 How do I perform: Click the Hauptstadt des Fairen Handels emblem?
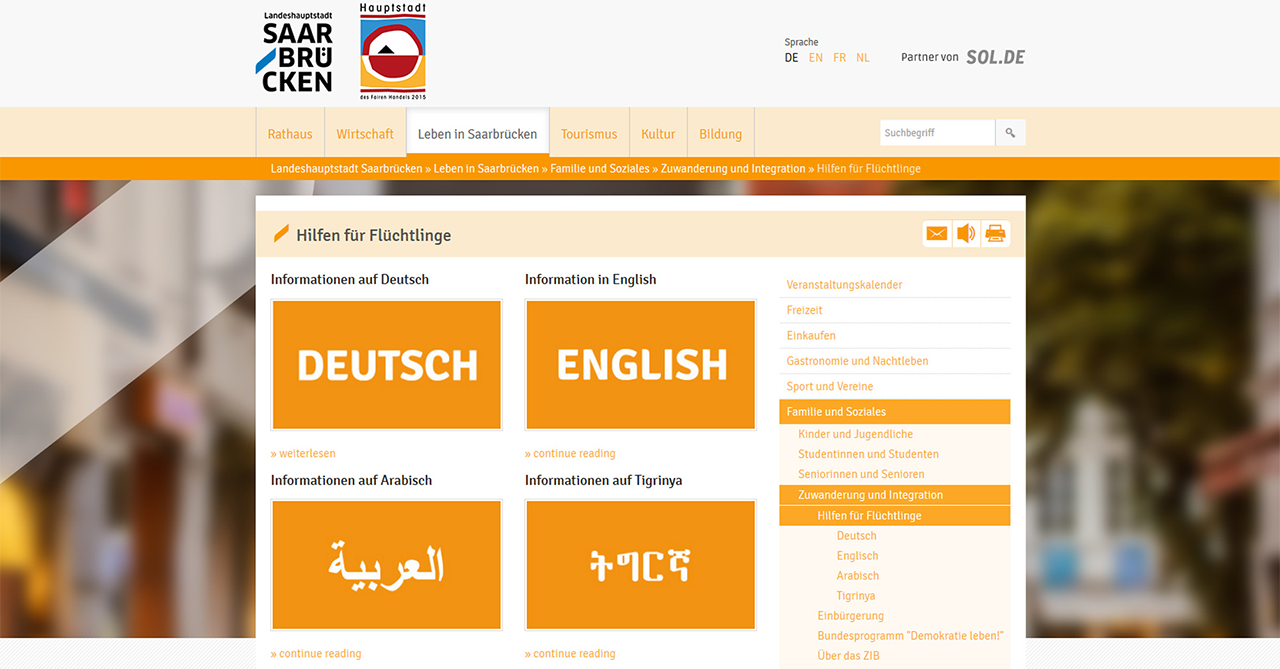coord(393,51)
